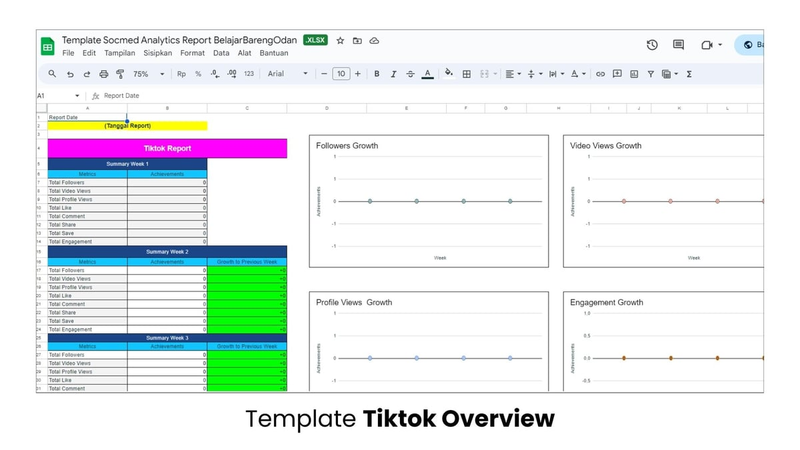Click the A1 name box
Viewport: 800px width, 450px height.
coord(58,95)
